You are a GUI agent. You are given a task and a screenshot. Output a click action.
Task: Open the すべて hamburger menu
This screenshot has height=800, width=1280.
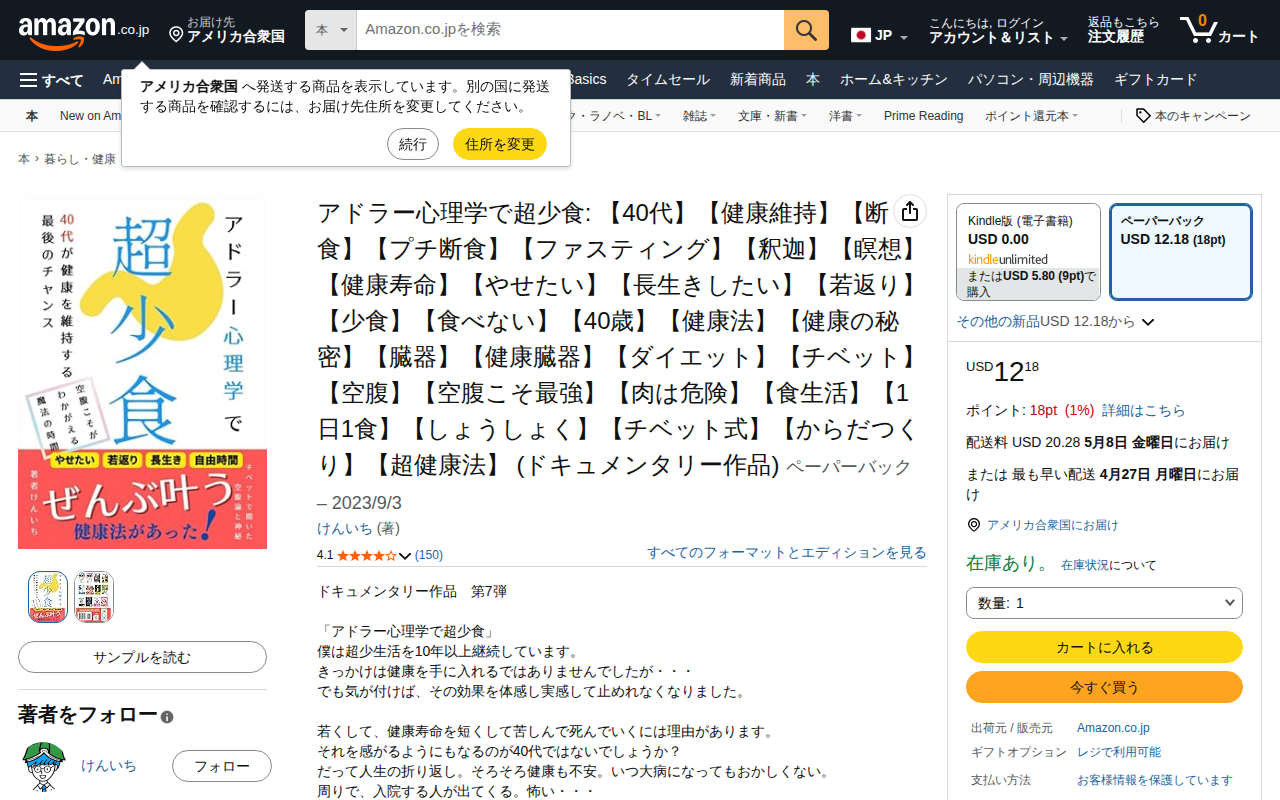pyautogui.click(x=52, y=80)
